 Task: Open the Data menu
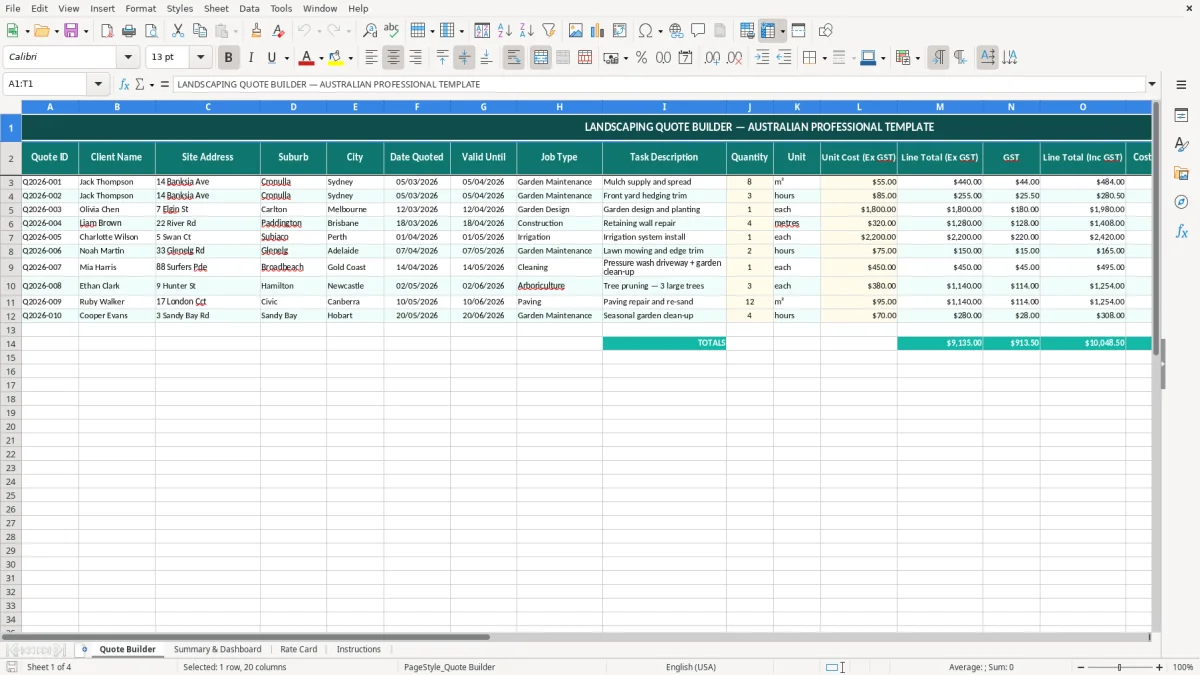(249, 8)
